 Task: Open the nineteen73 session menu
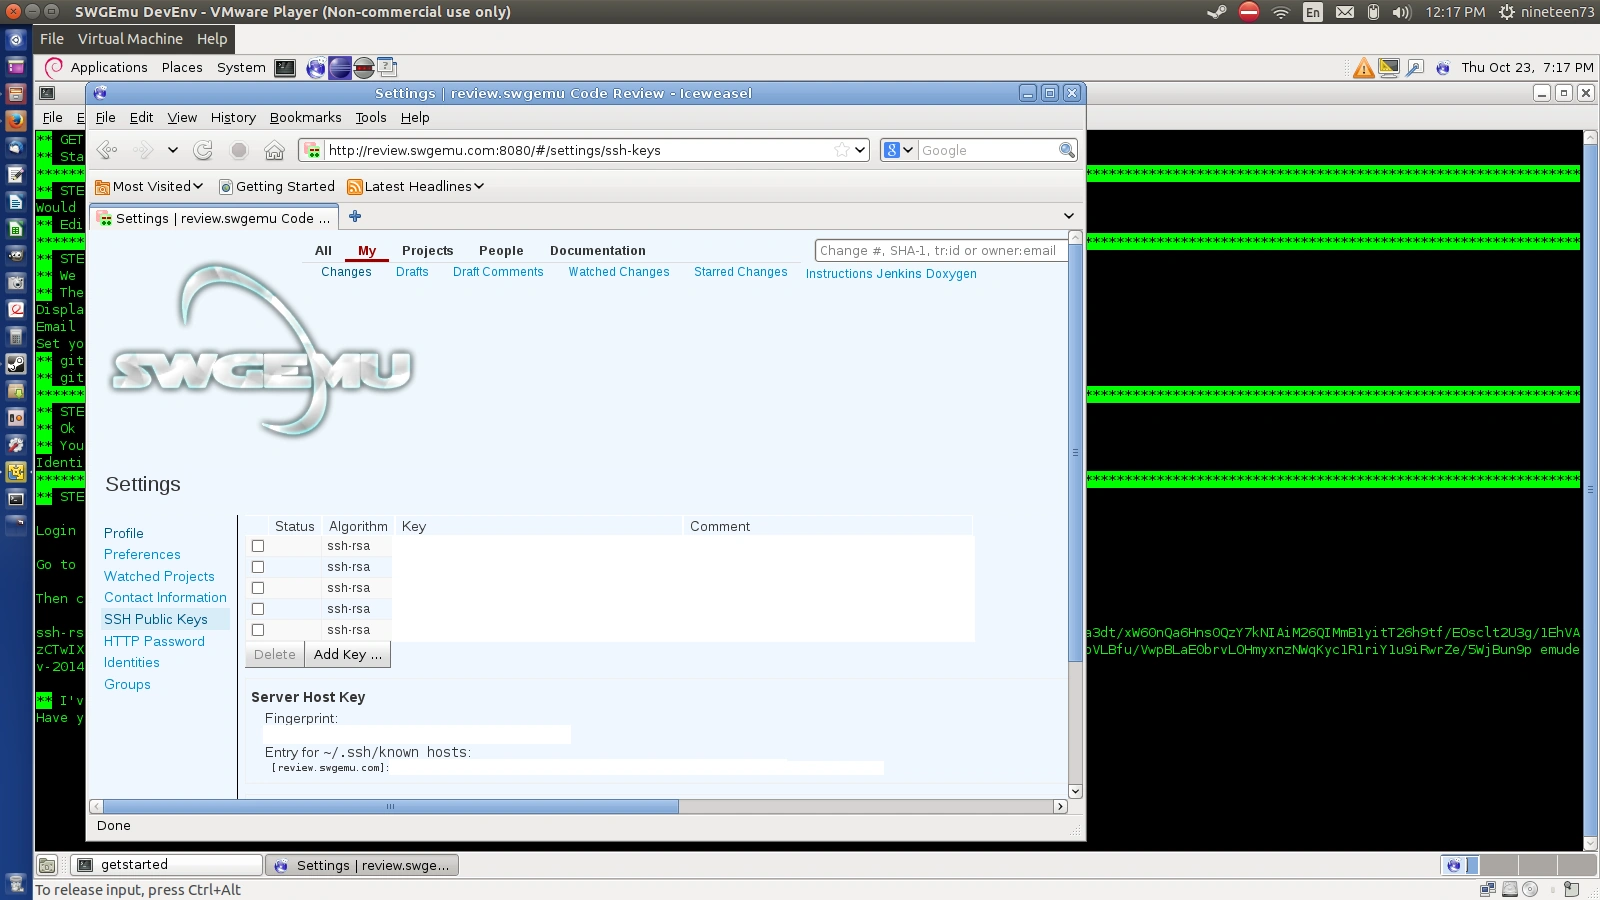point(1546,12)
